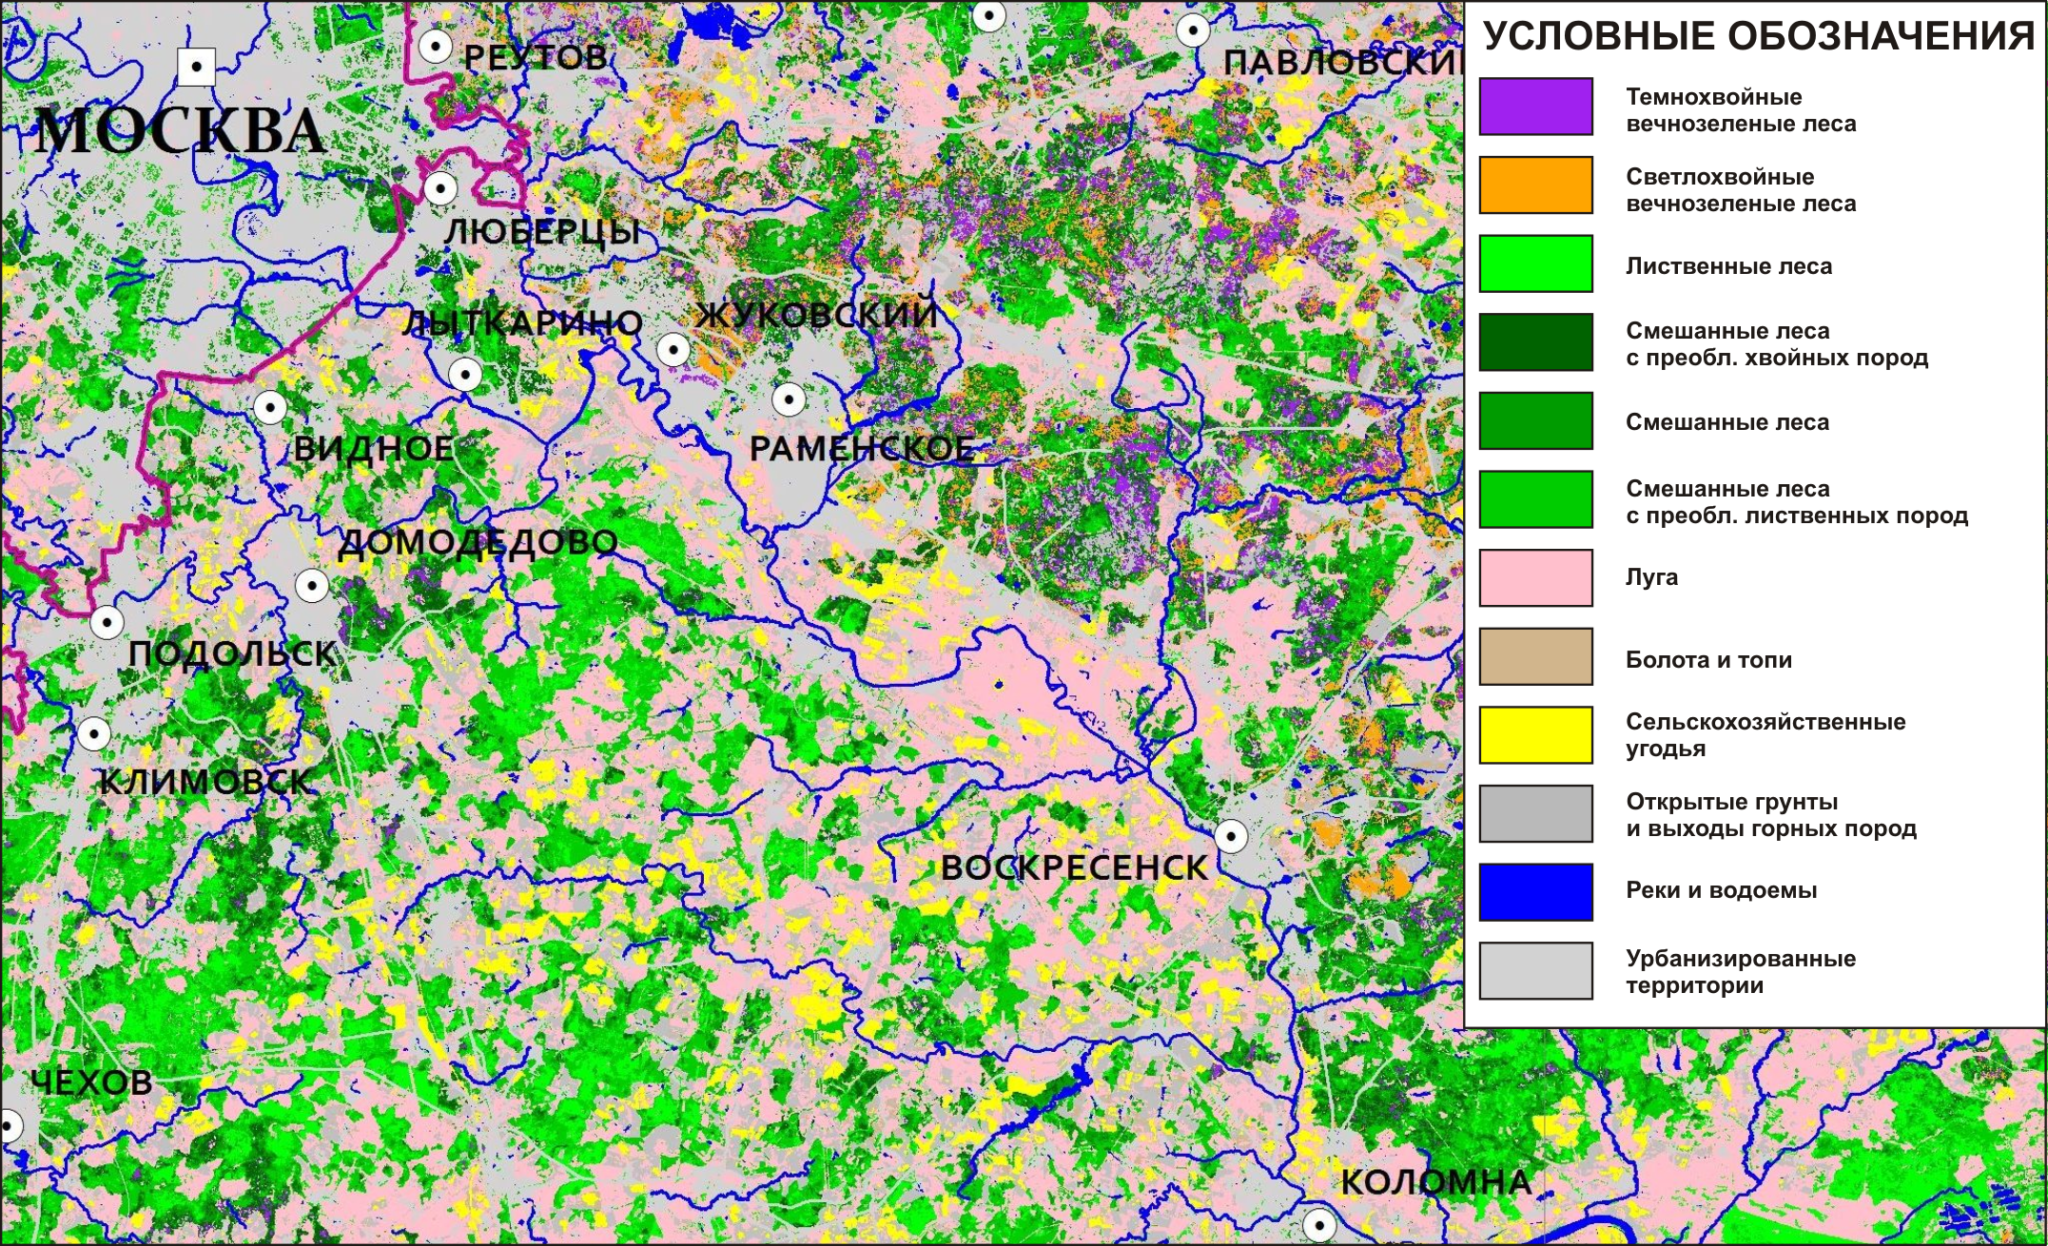
Task: Click the Климовск city circle marker
Action: pyautogui.click(x=94, y=733)
